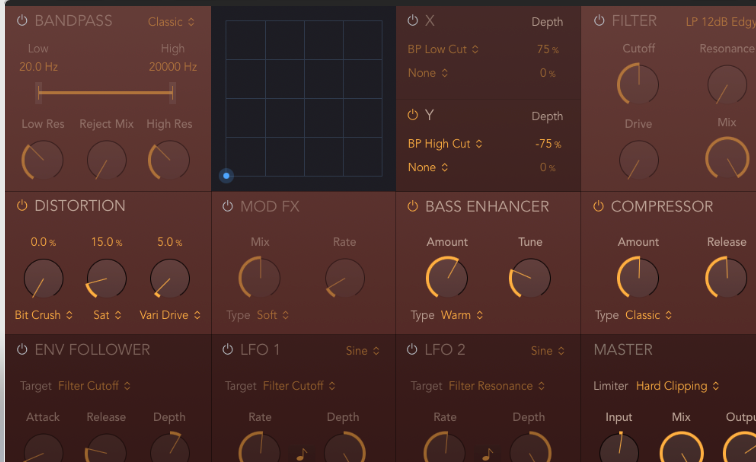Click the LFO 1 power icon
Image resolution: width=756 pixels, height=462 pixels.
[x=227, y=350]
